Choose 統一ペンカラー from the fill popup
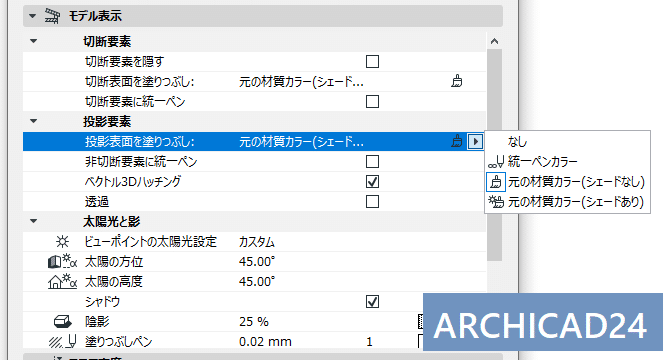This screenshot has height=360, width=671. coord(567,162)
